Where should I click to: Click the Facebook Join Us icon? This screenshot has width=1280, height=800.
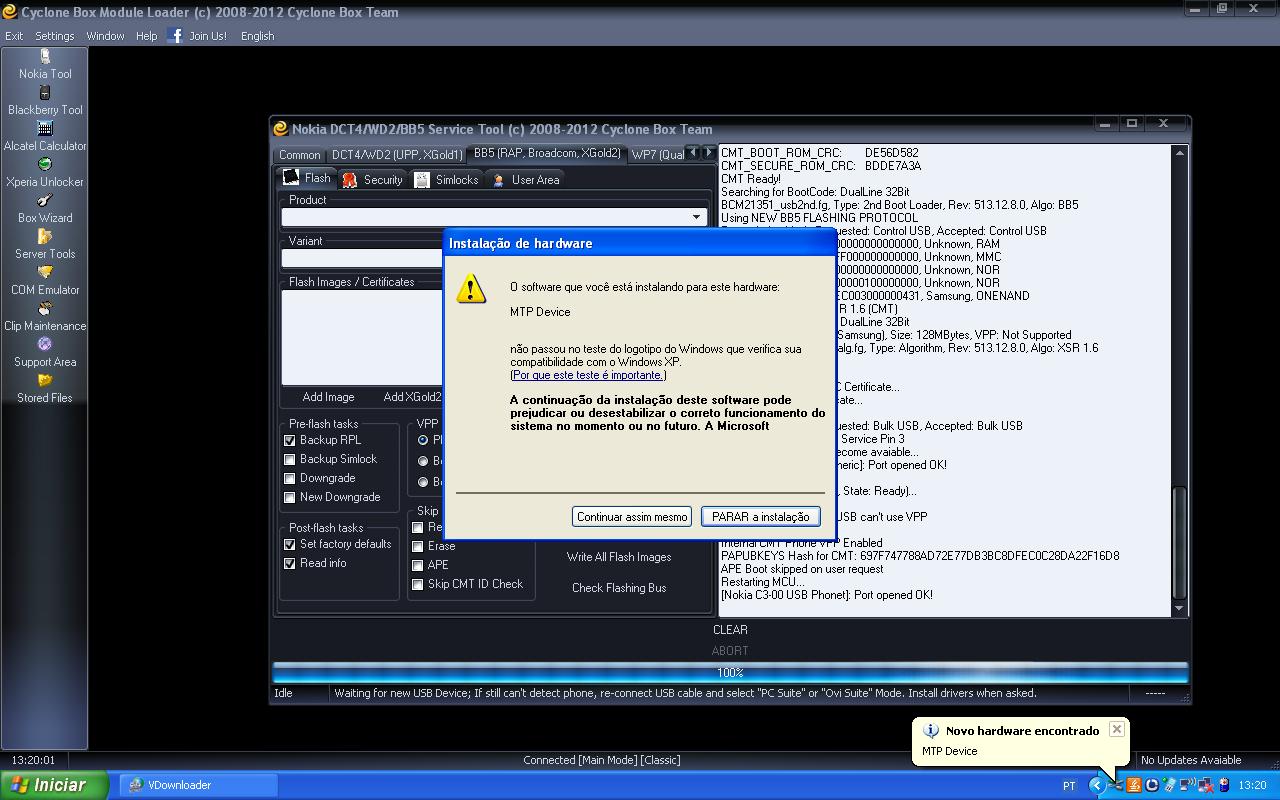click(x=175, y=35)
